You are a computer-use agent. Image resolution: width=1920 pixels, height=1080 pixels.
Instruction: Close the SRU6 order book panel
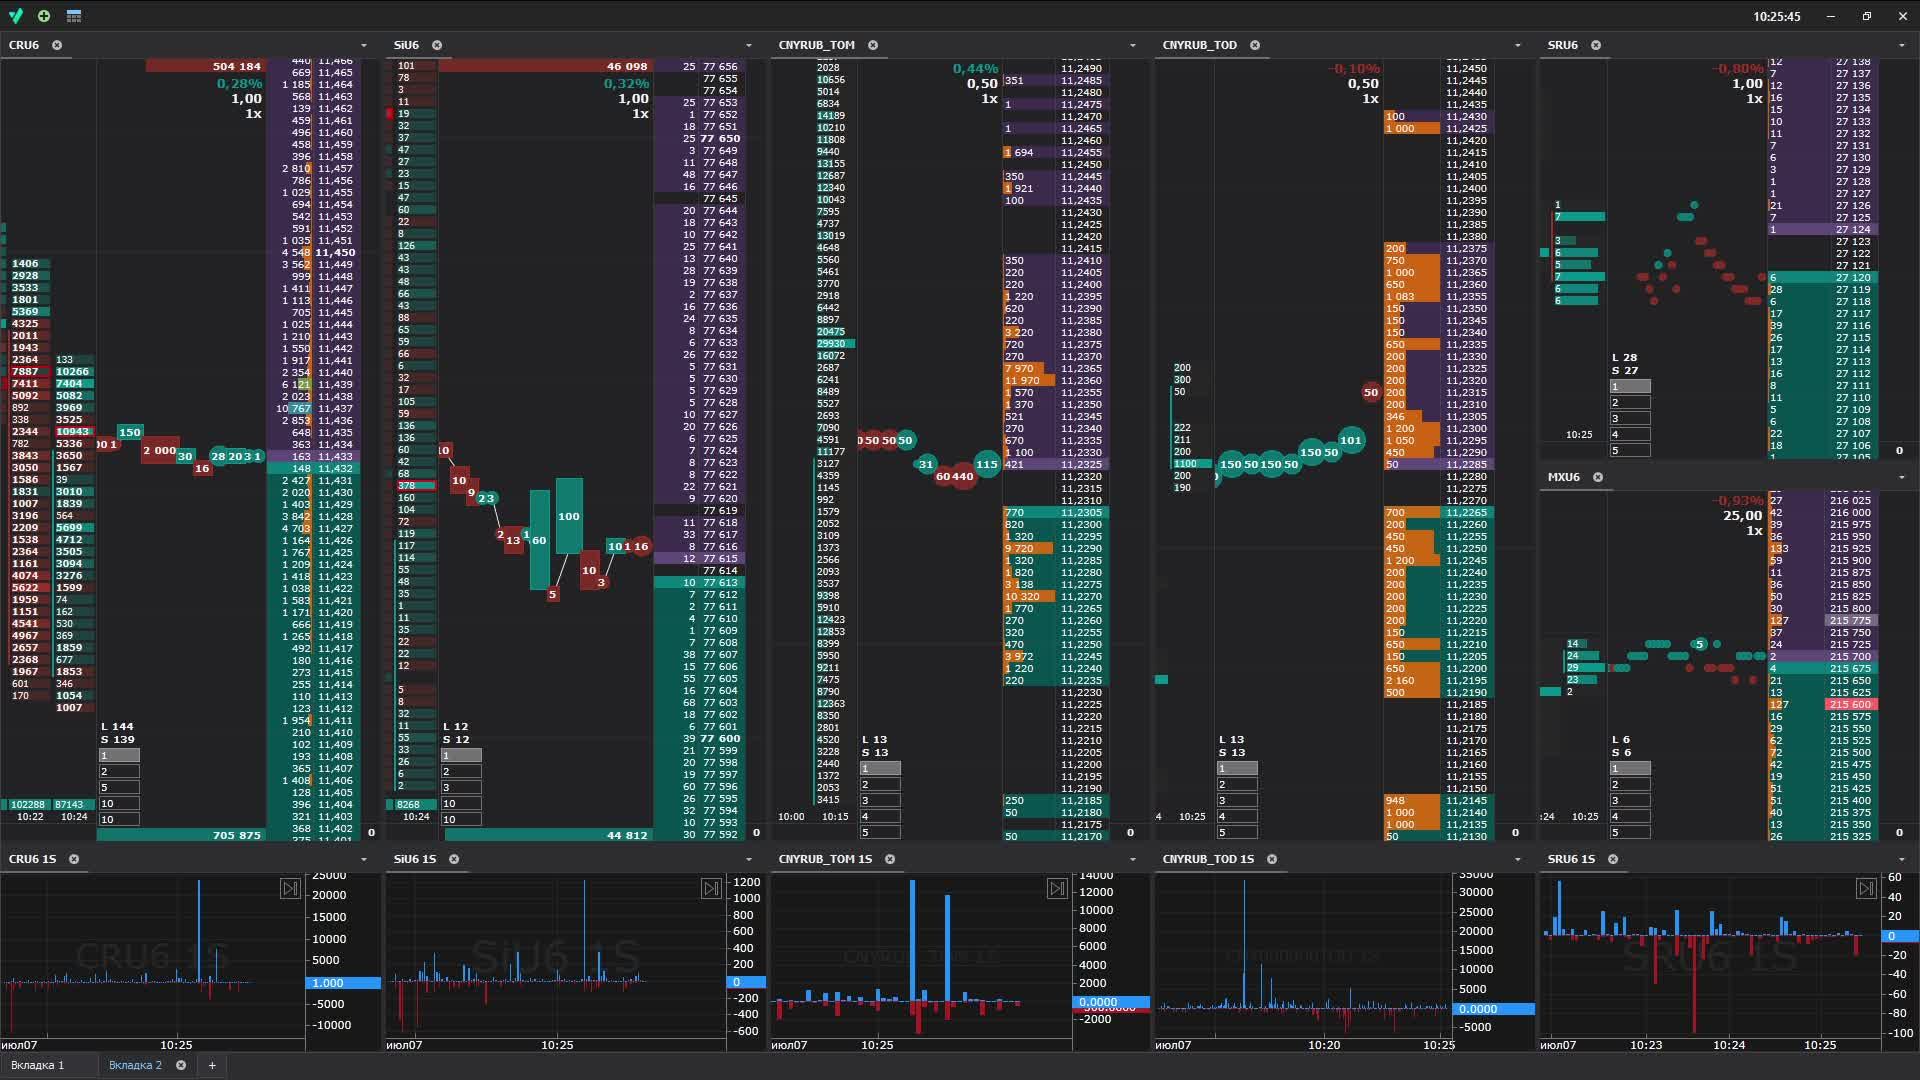1596,45
